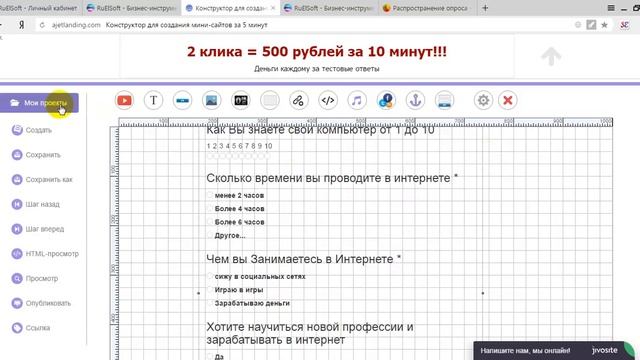Click the up arrow in the banner
This screenshot has width=640, height=360.
click(551, 56)
